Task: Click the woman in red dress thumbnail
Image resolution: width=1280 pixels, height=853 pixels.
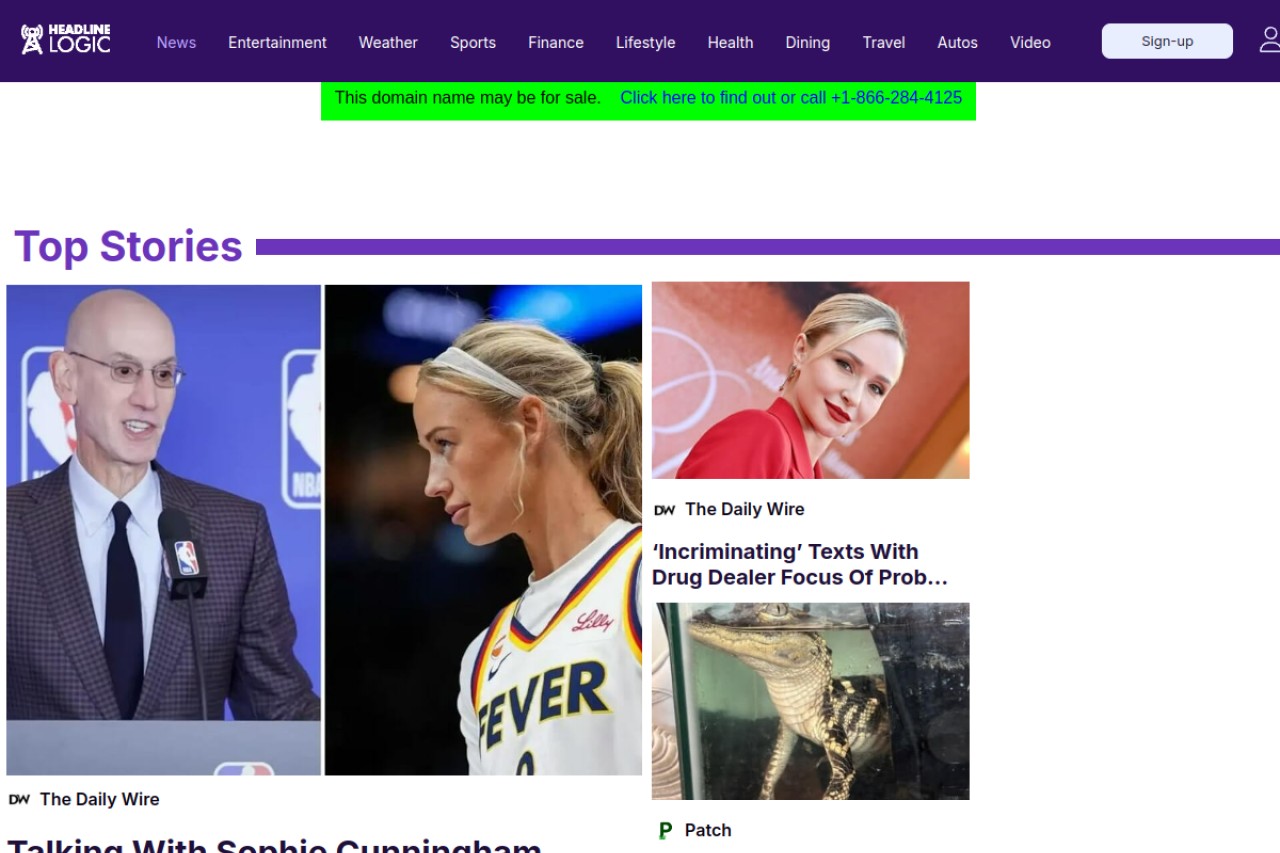Action: [811, 380]
